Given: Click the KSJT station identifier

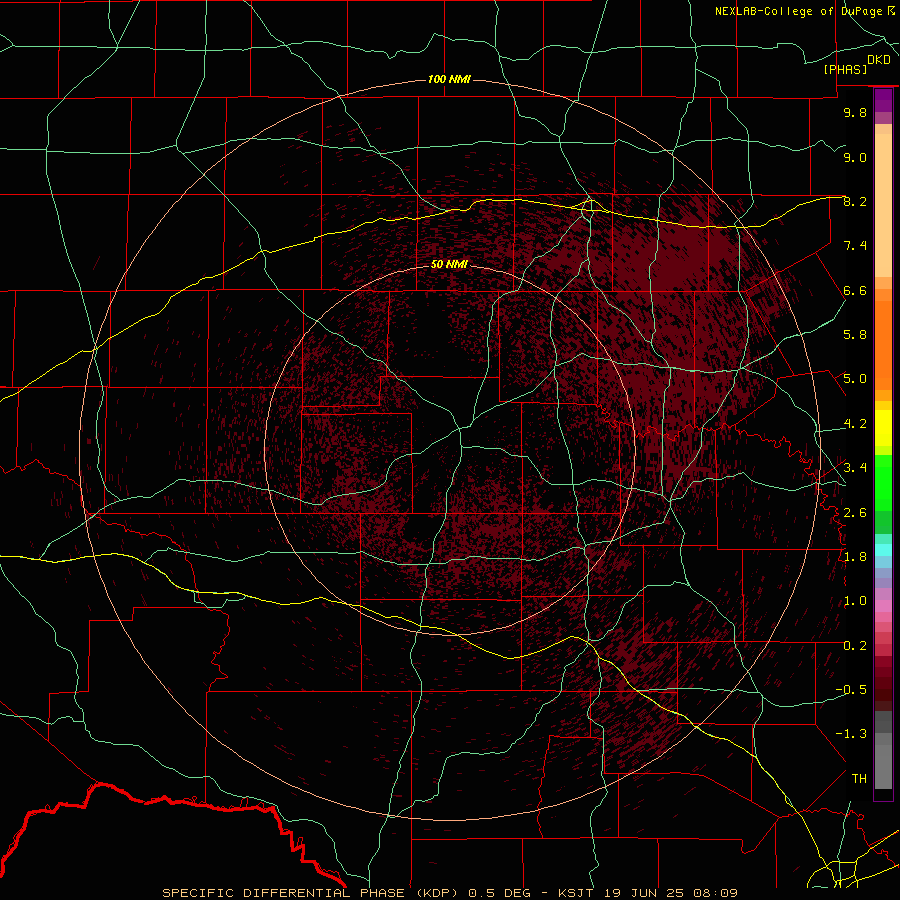Looking at the screenshot, I should coord(577,893).
